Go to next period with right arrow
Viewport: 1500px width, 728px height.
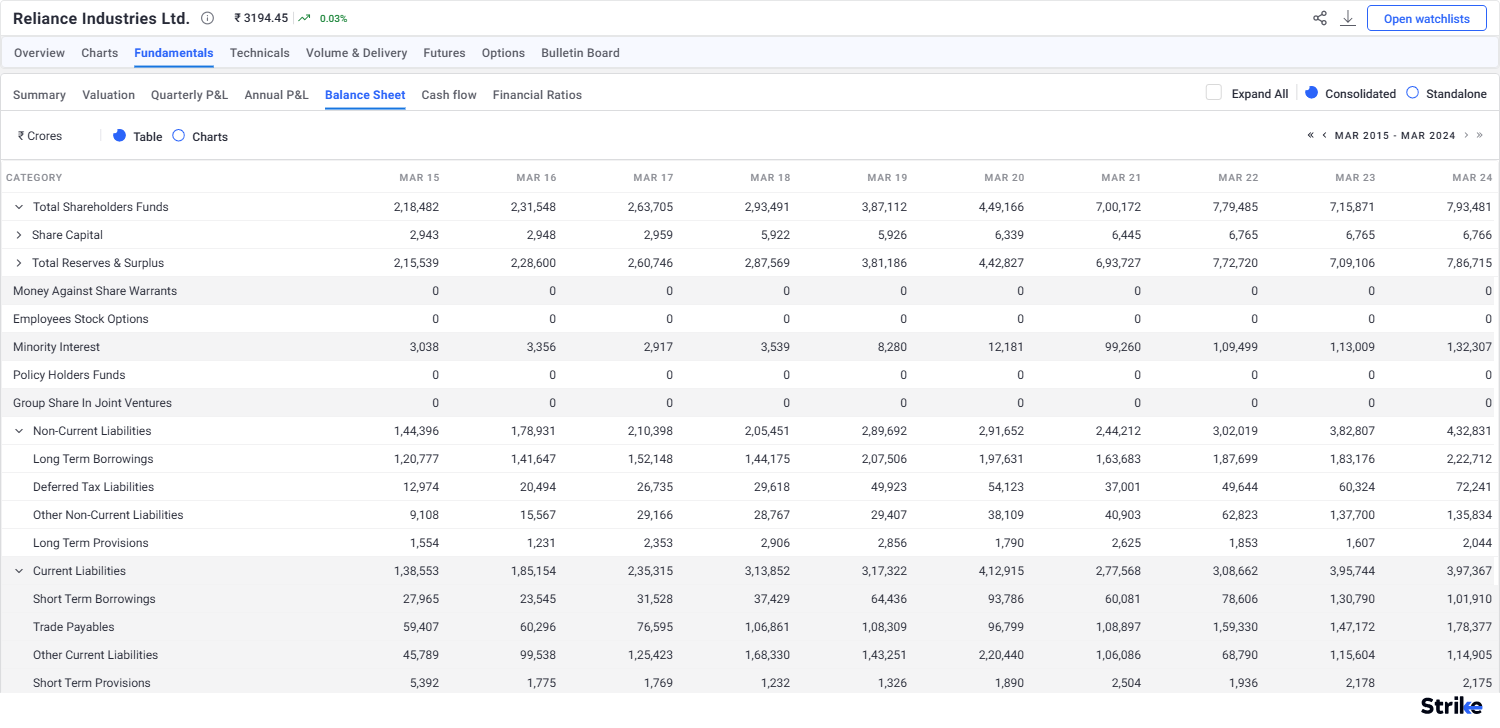tap(1466, 135)
